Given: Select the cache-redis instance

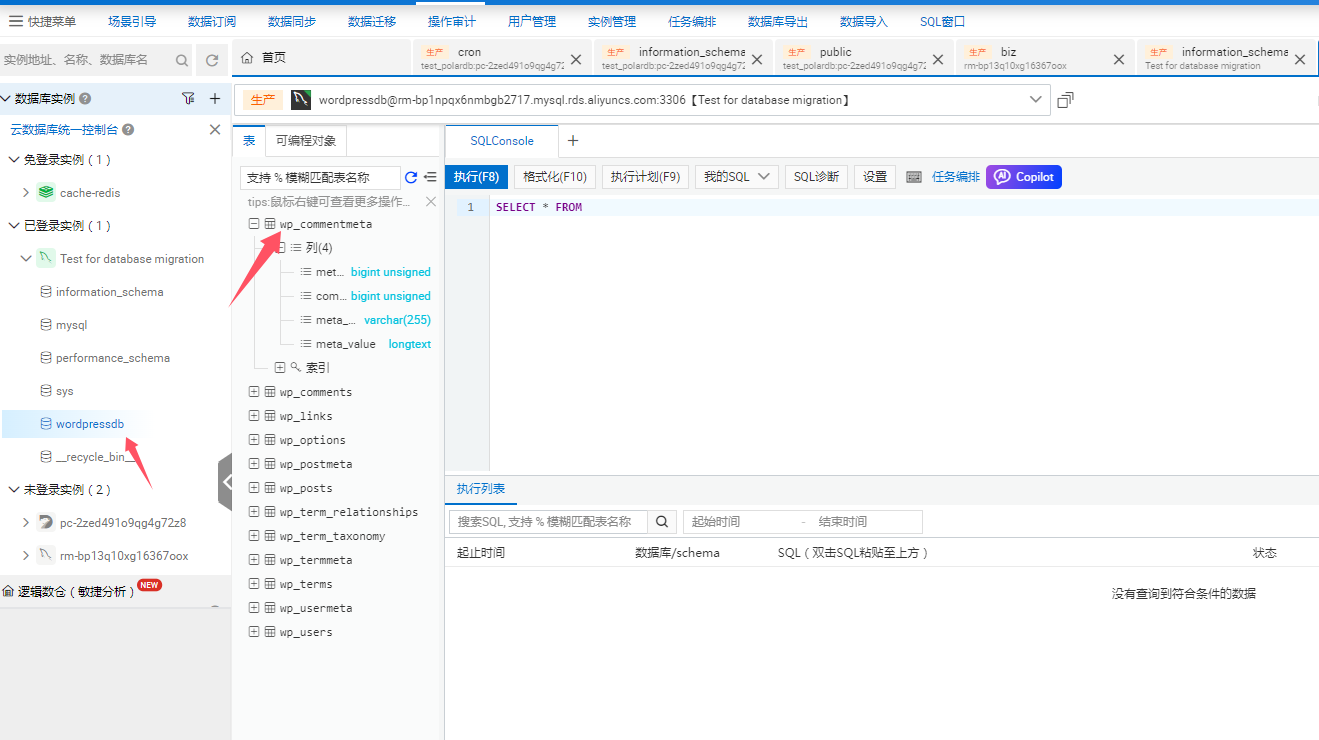Looking at the screenshot, I should point(89,193).
